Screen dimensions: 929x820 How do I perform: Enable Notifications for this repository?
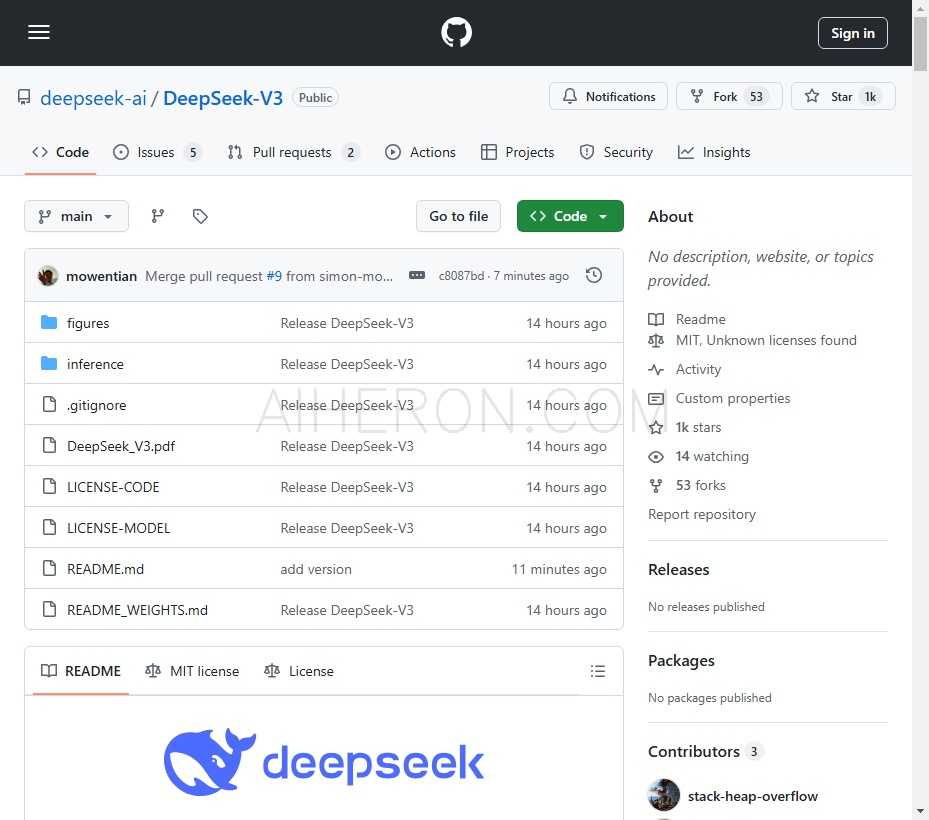[x=608, y=96]
